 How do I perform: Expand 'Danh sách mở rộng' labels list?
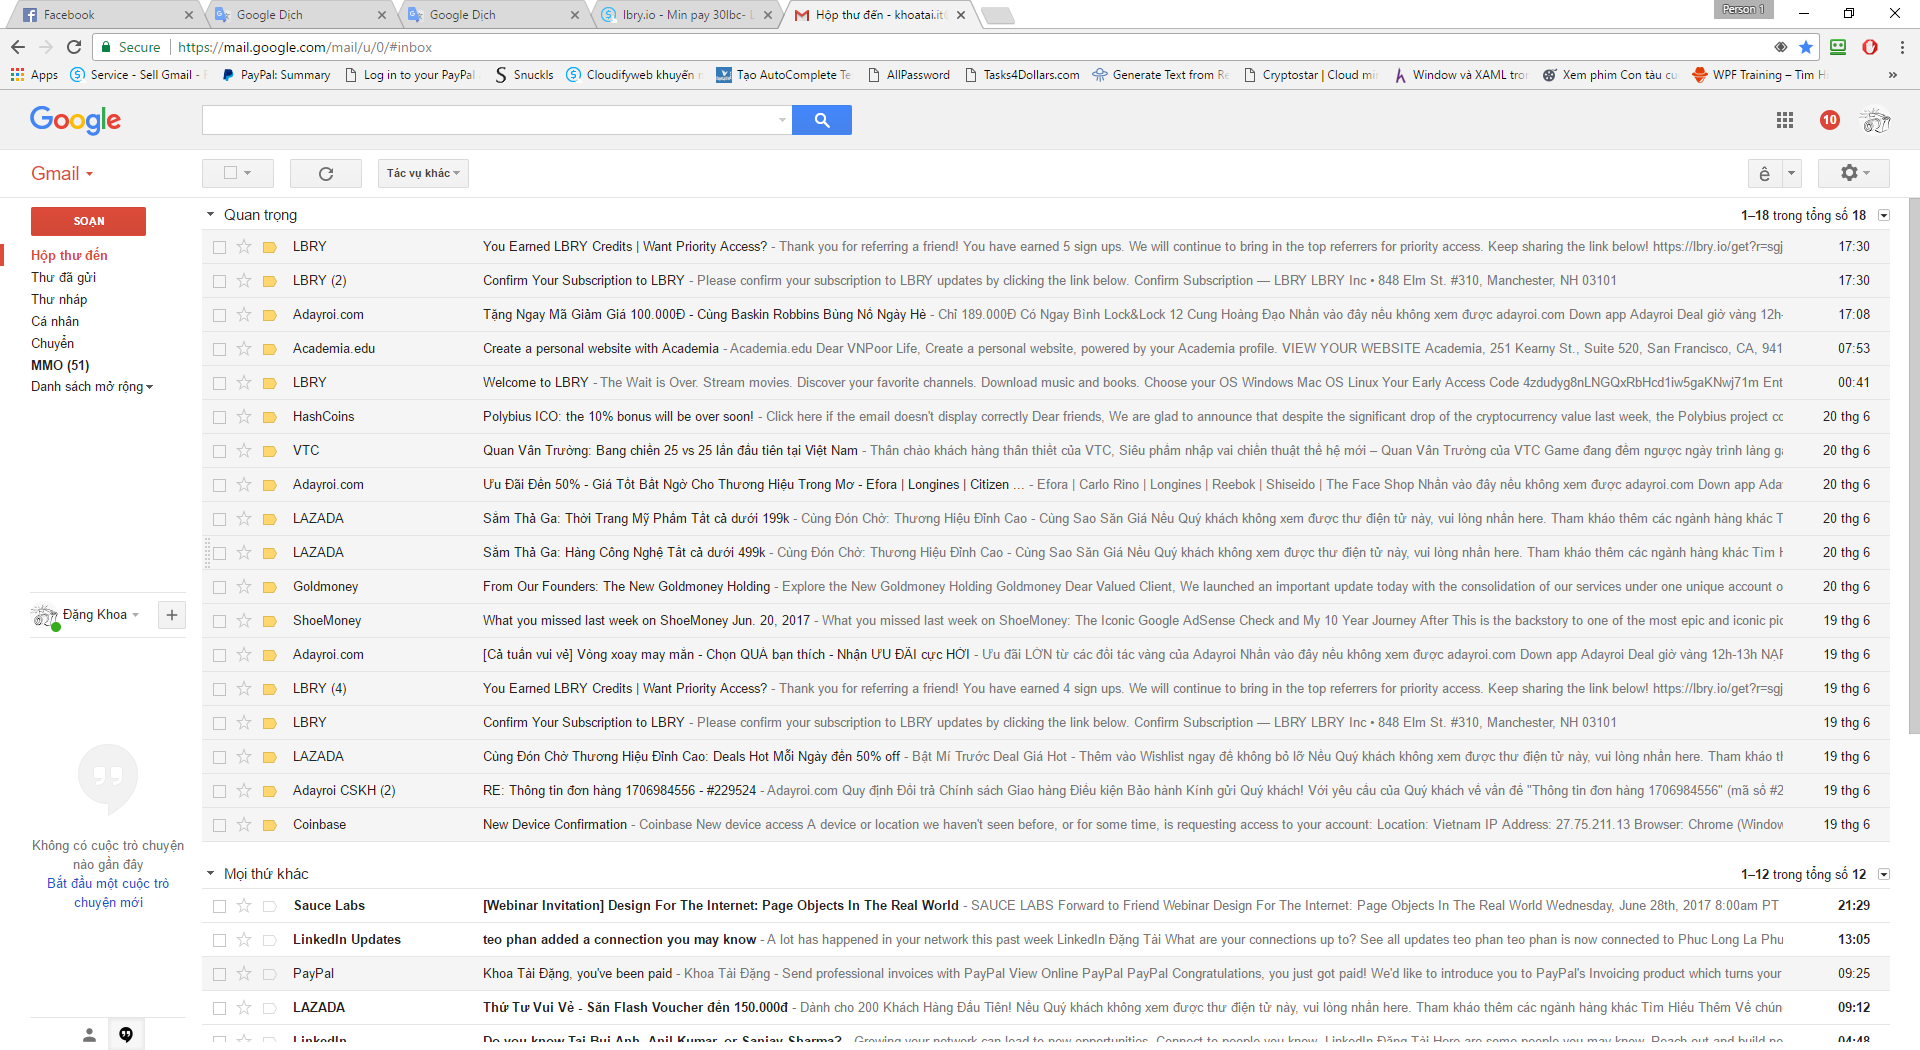click(x=92, y=387)
